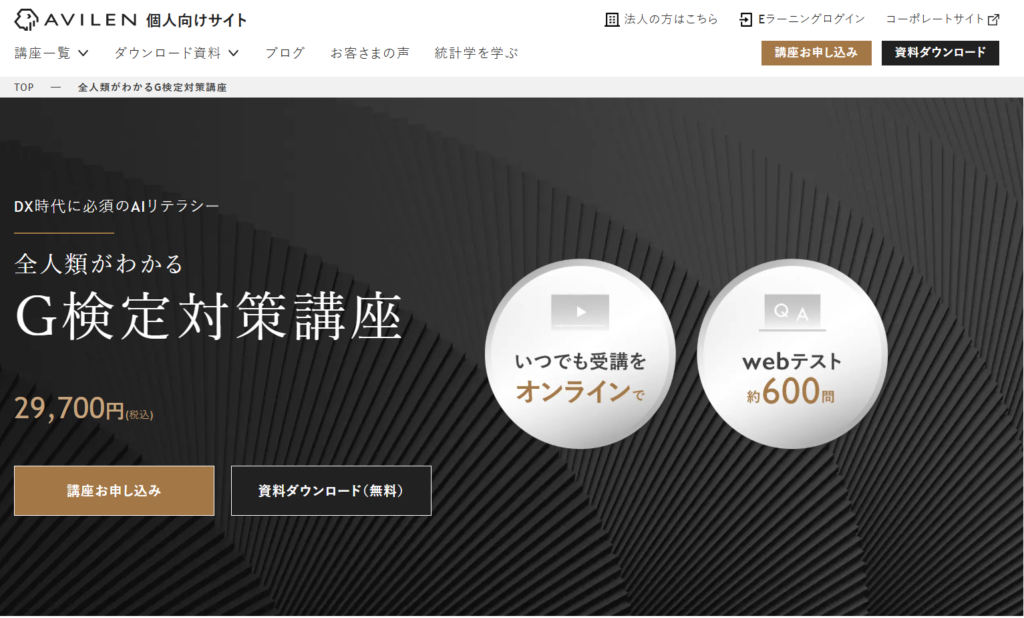Open the お客さまの声 menu item
Image resolution: width=1024 pixels, height=618 pixels.
pyautogui.click(x=369, y=53)
